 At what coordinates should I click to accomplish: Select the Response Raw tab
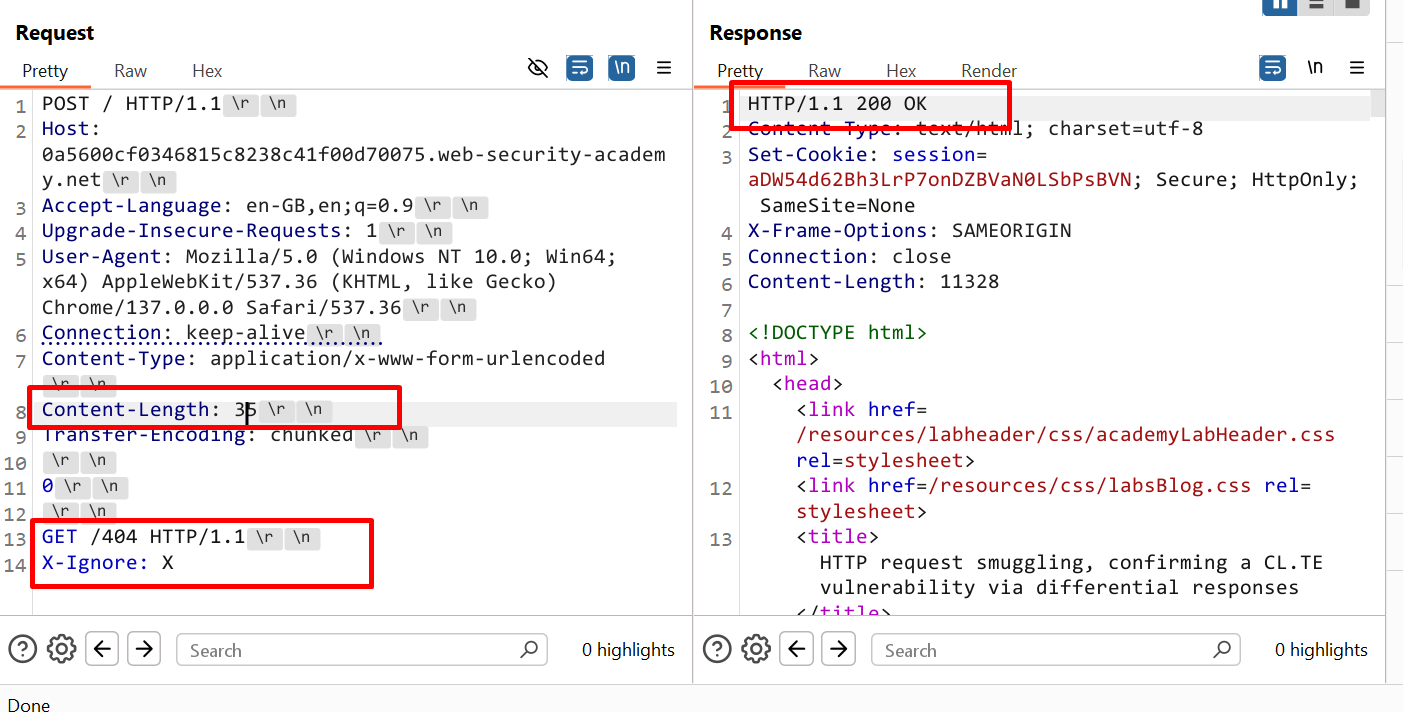824,71
